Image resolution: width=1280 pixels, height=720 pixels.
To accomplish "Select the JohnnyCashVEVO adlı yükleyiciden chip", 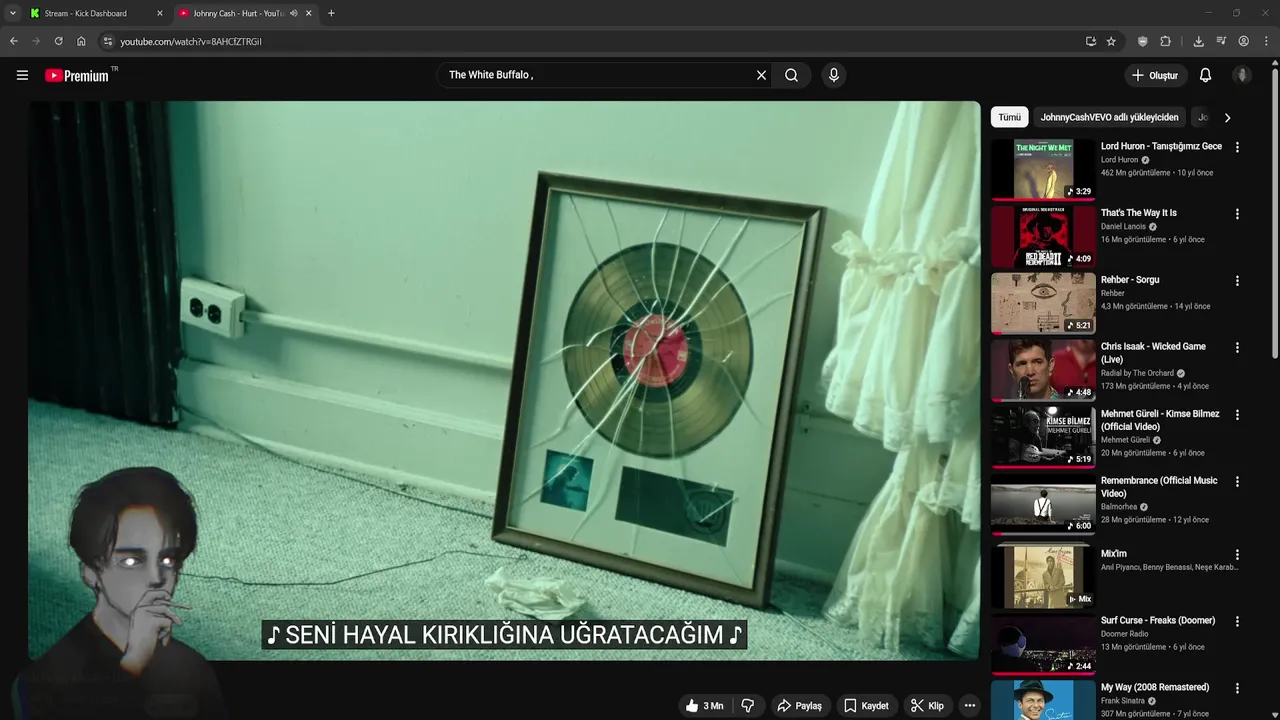I will [x=1109, y=117].
